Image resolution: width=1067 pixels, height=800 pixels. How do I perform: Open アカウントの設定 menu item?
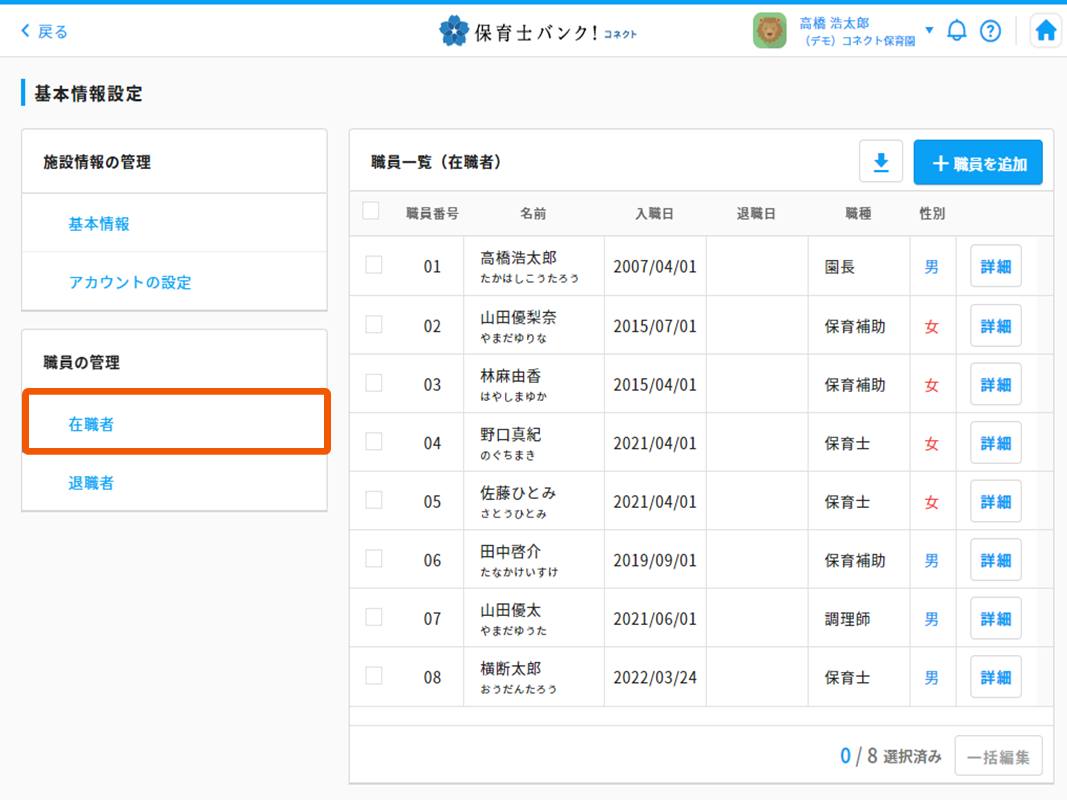coord(130,282)
